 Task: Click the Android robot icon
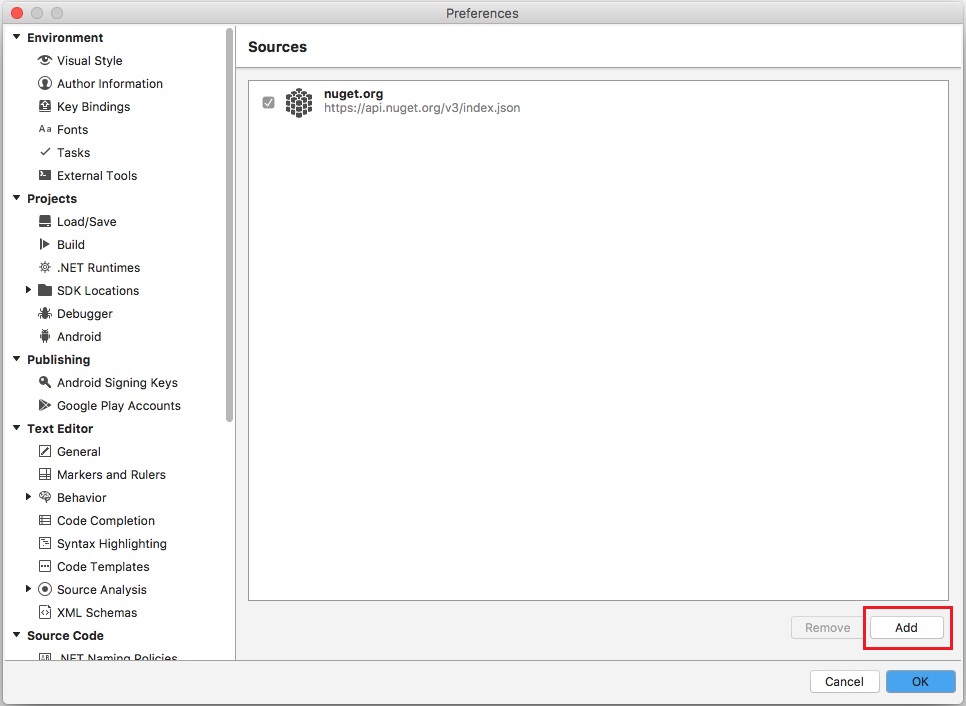pos(44,337)
